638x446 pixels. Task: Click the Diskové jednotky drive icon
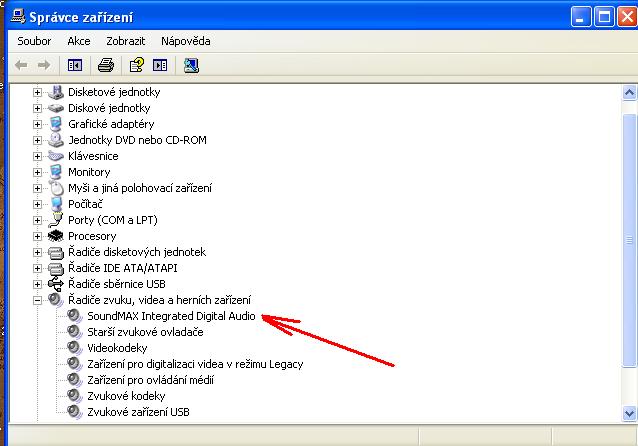(56, 108)
